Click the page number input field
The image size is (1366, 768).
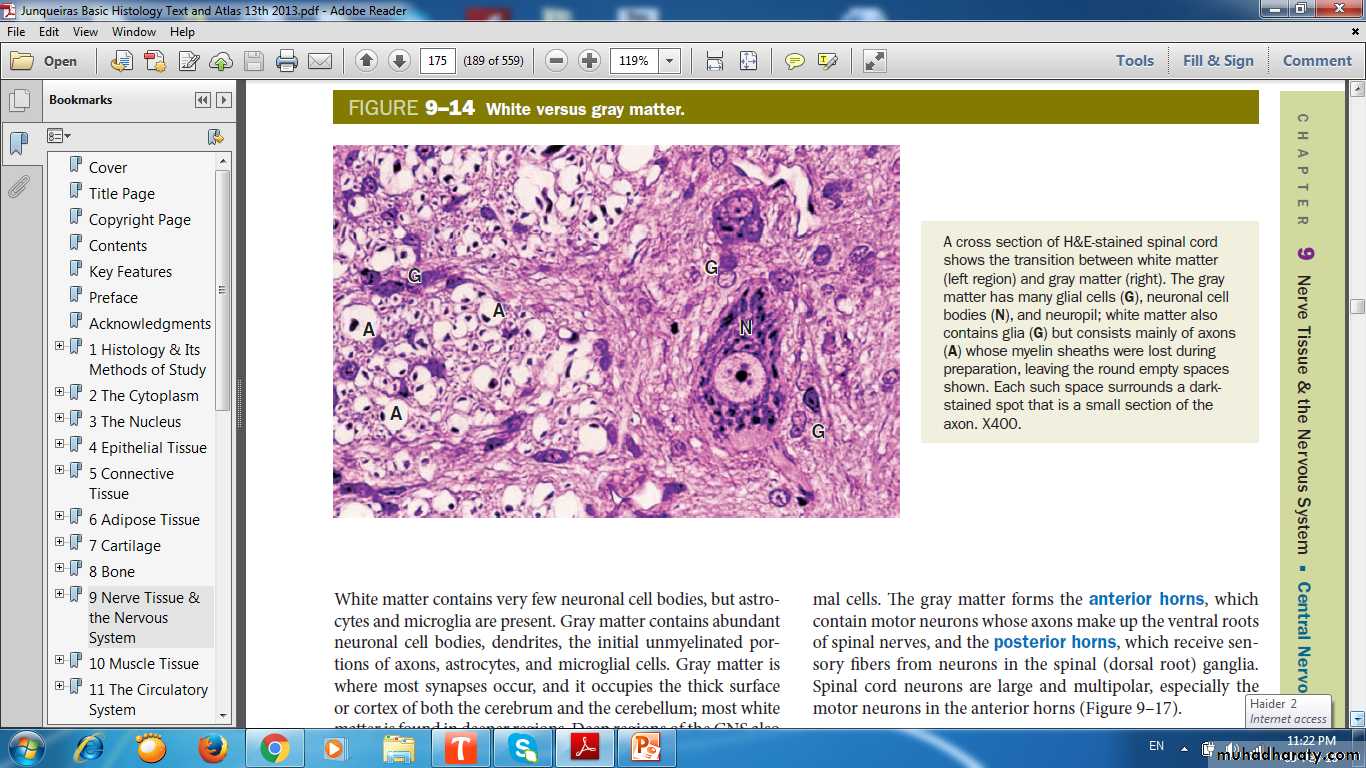click(x=437, y=61)
